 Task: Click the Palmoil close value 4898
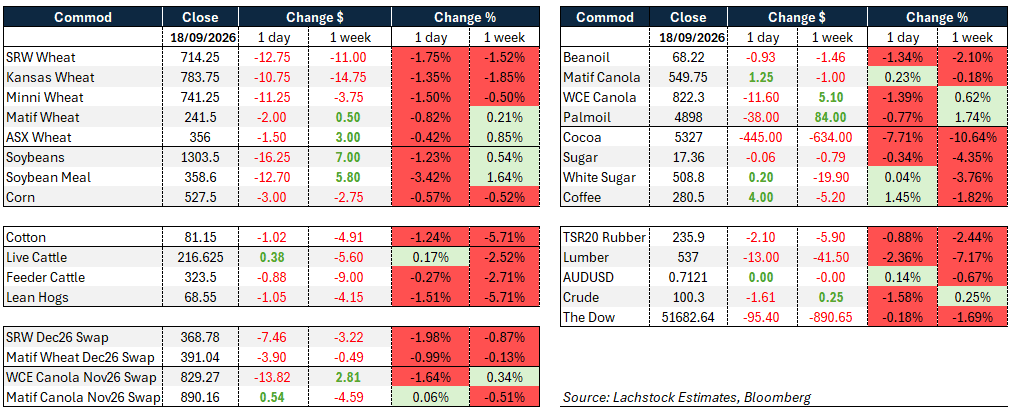(x=687, y=118)
